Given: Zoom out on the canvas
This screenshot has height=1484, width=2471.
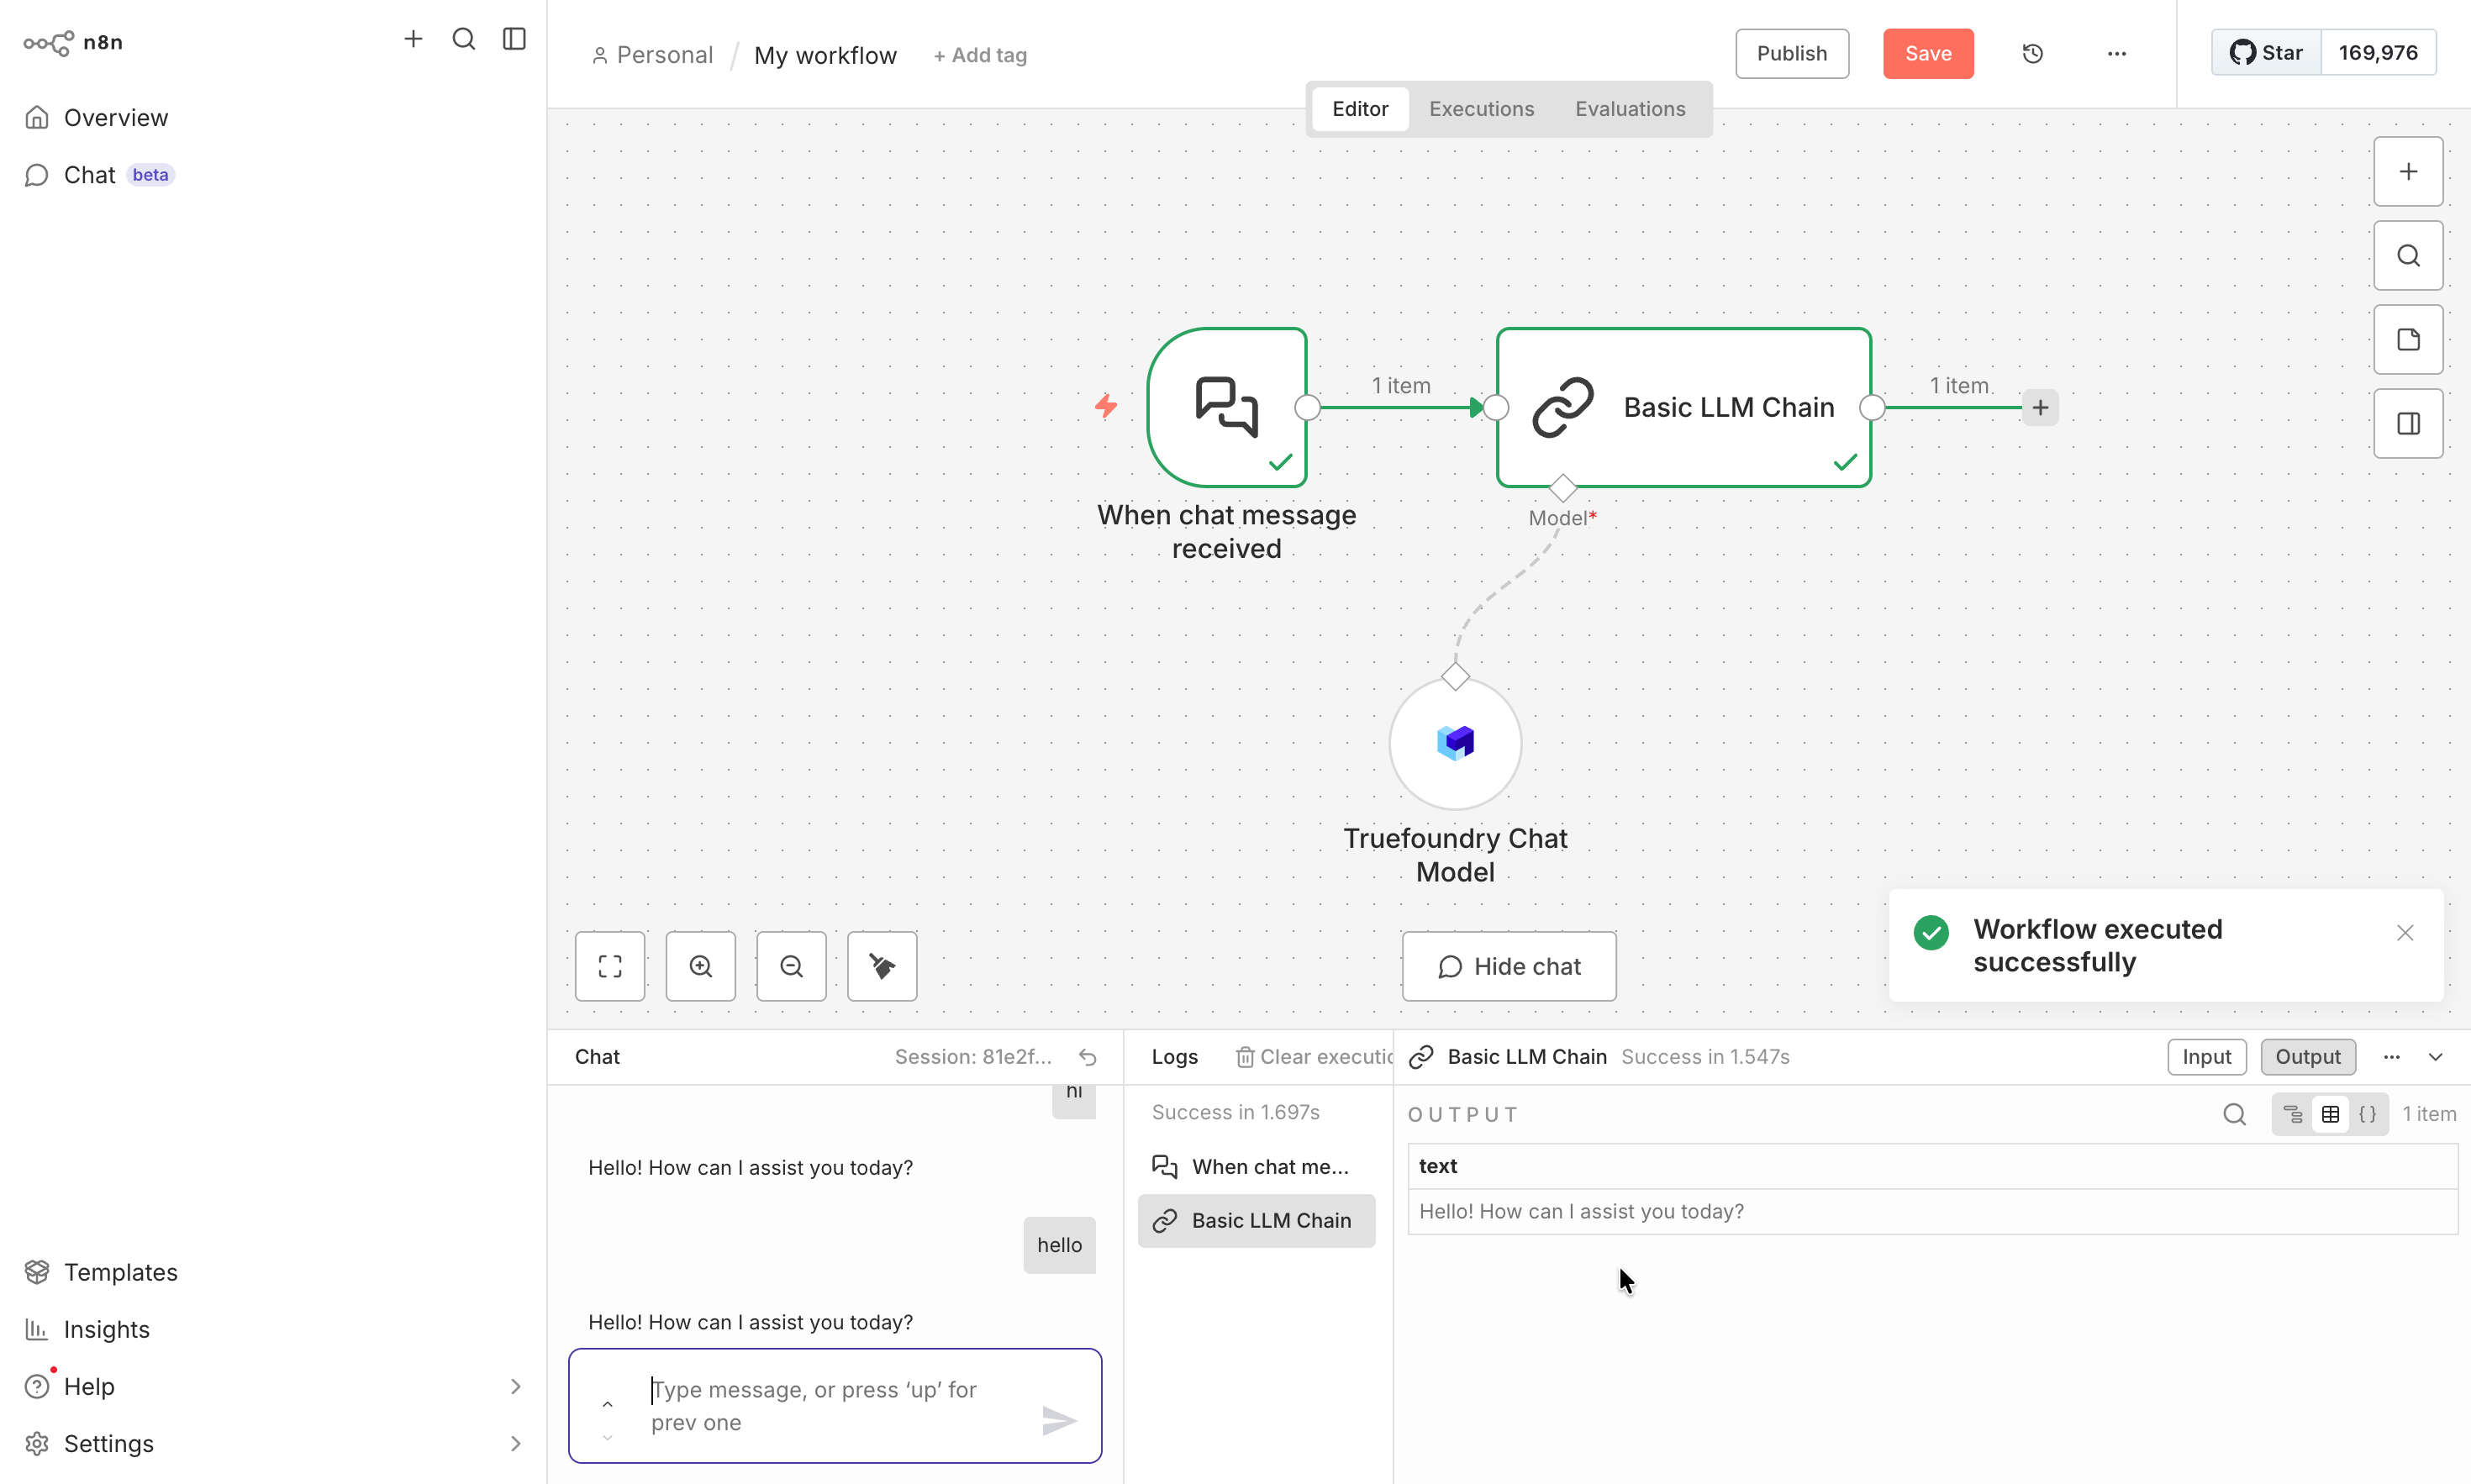Looking at the screenshot, I should (x=791, y=965).
